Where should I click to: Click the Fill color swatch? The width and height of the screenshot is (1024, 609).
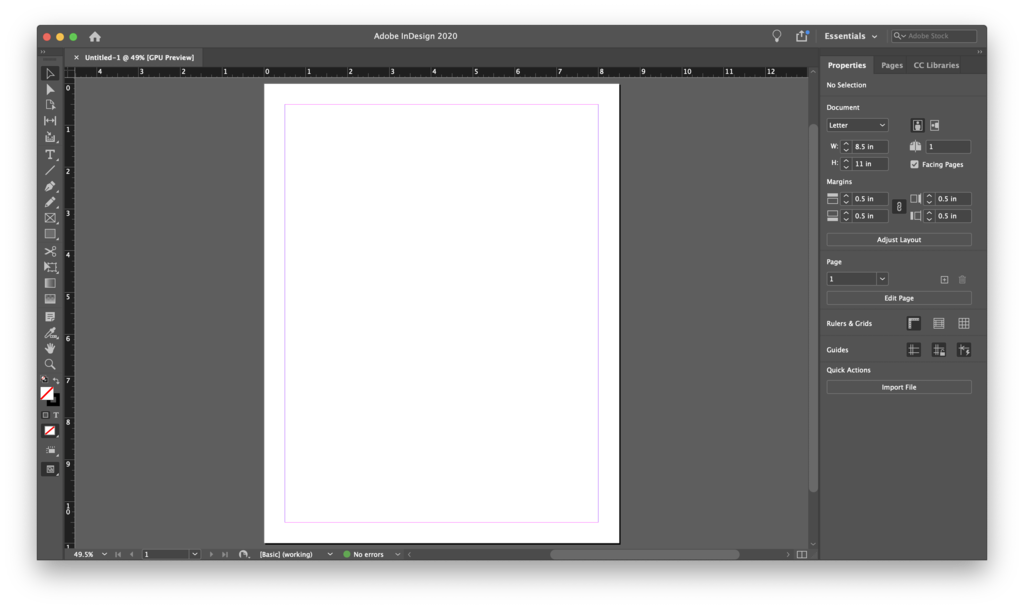tap(47, 393)
